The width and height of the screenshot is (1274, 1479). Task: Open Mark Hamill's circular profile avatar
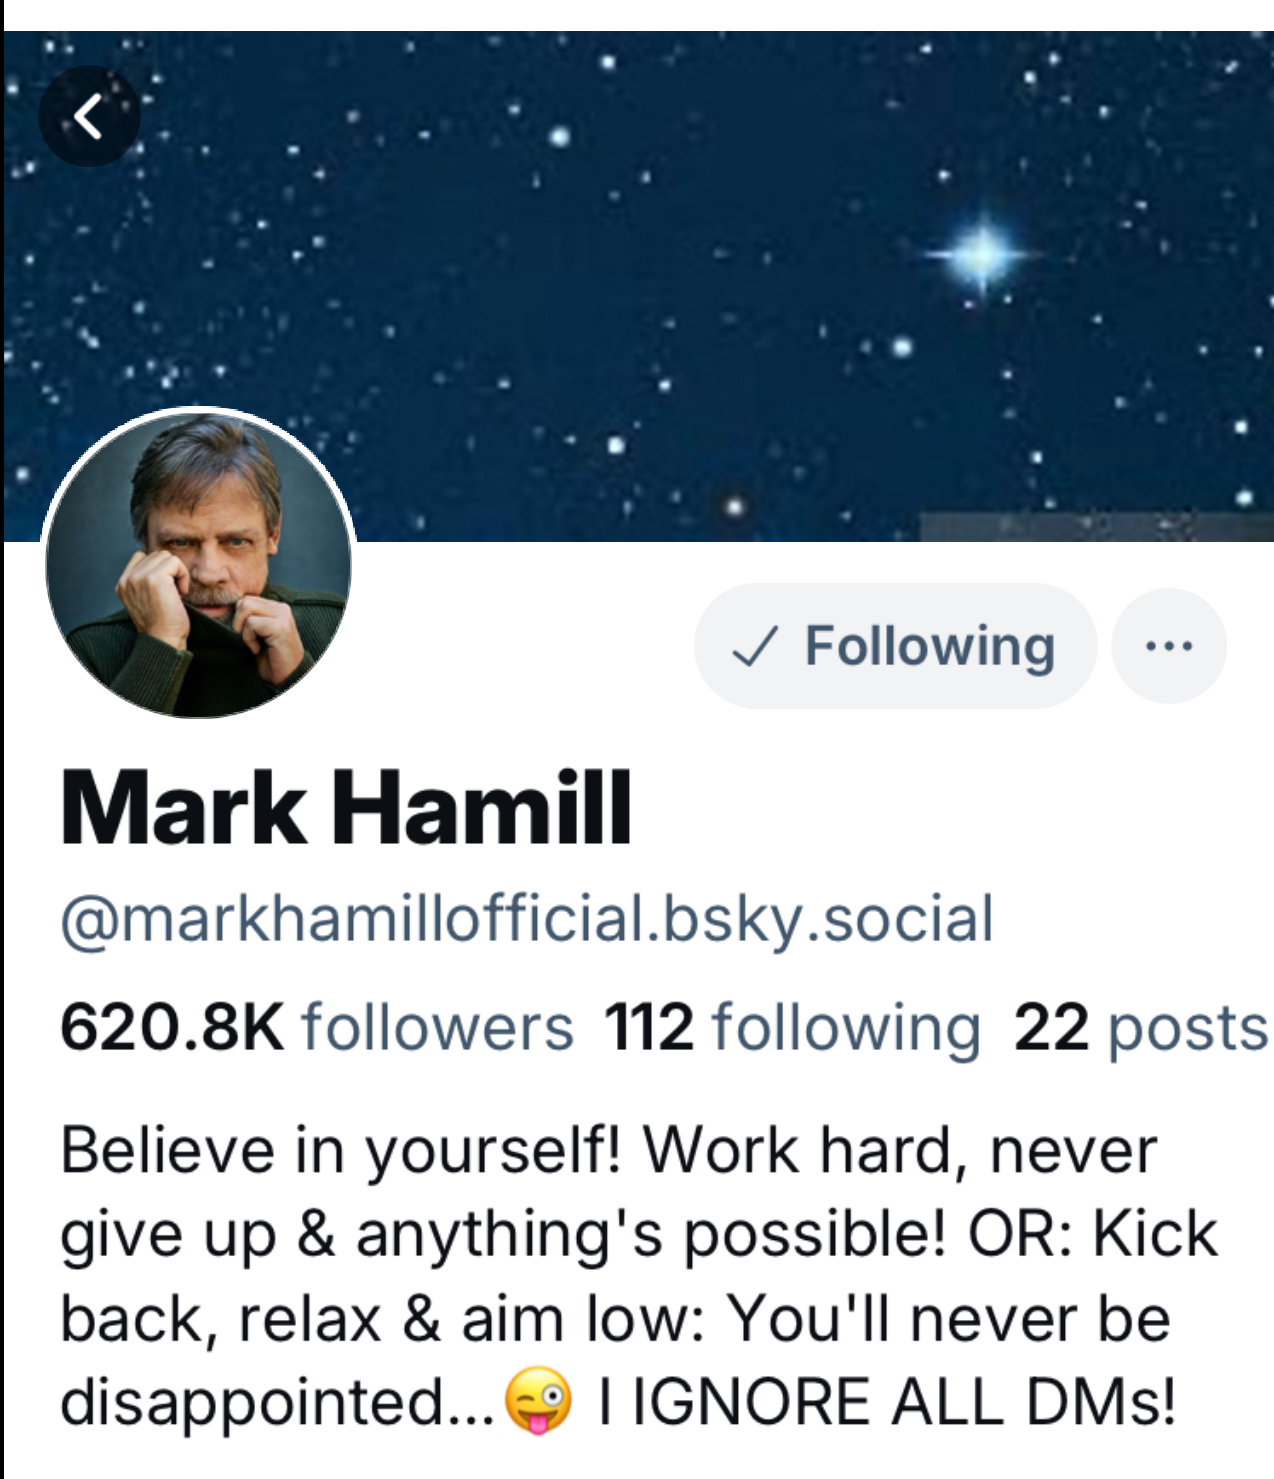(x=199, y=563)
